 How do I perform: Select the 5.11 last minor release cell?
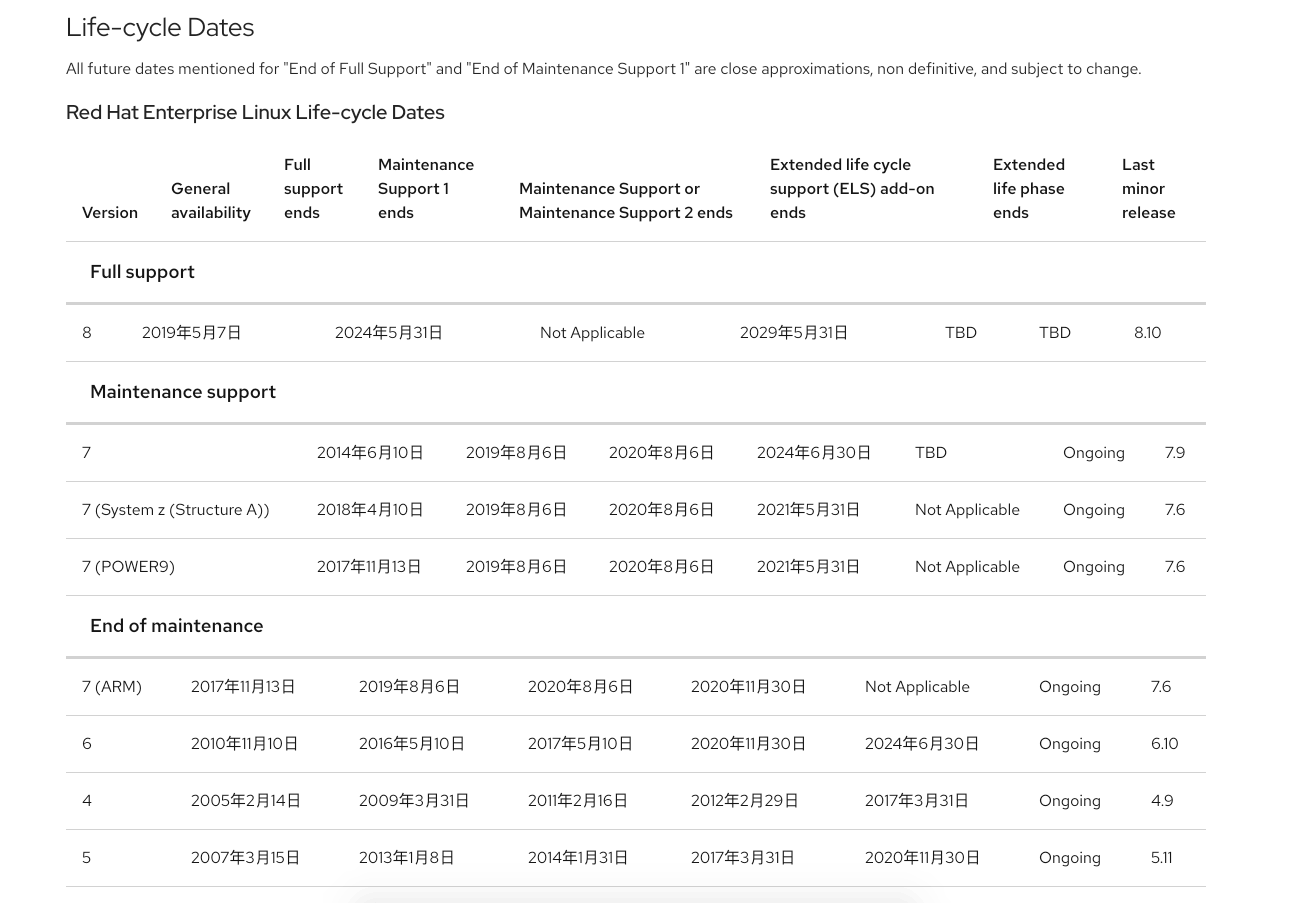click(1162, 858)
